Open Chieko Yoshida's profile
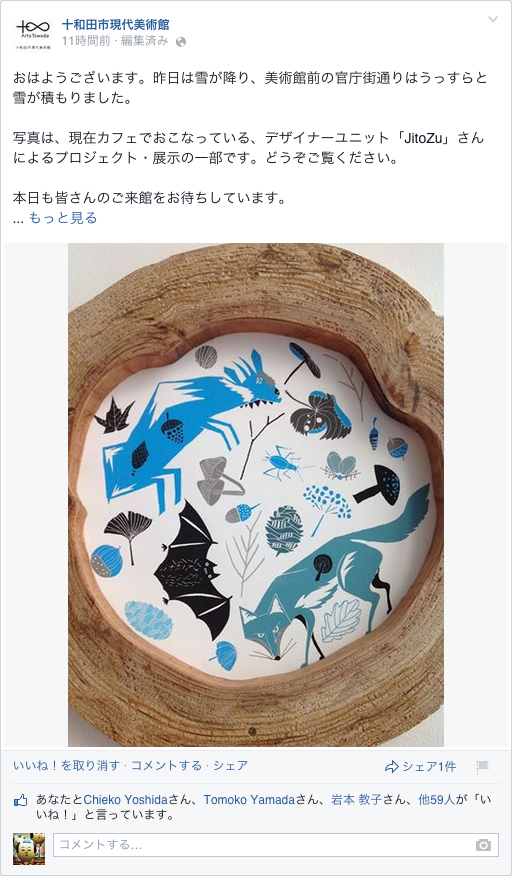Image resolution: width=512 pixels, height=876 pixels. [126, 800]
